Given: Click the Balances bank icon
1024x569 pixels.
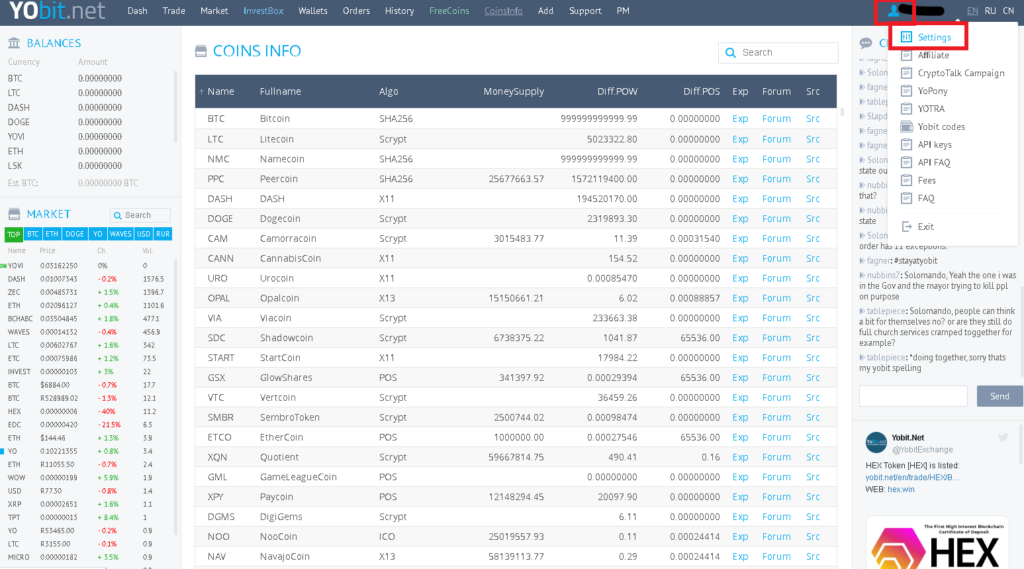Looking at the screenshot, I should (x=14, y=43).
